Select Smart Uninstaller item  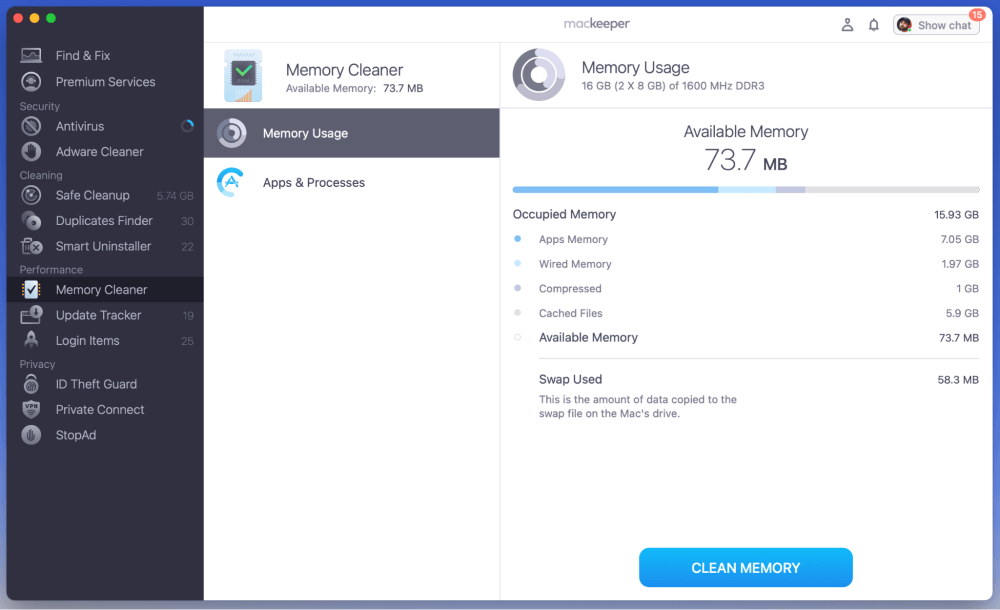coord(105,246)
